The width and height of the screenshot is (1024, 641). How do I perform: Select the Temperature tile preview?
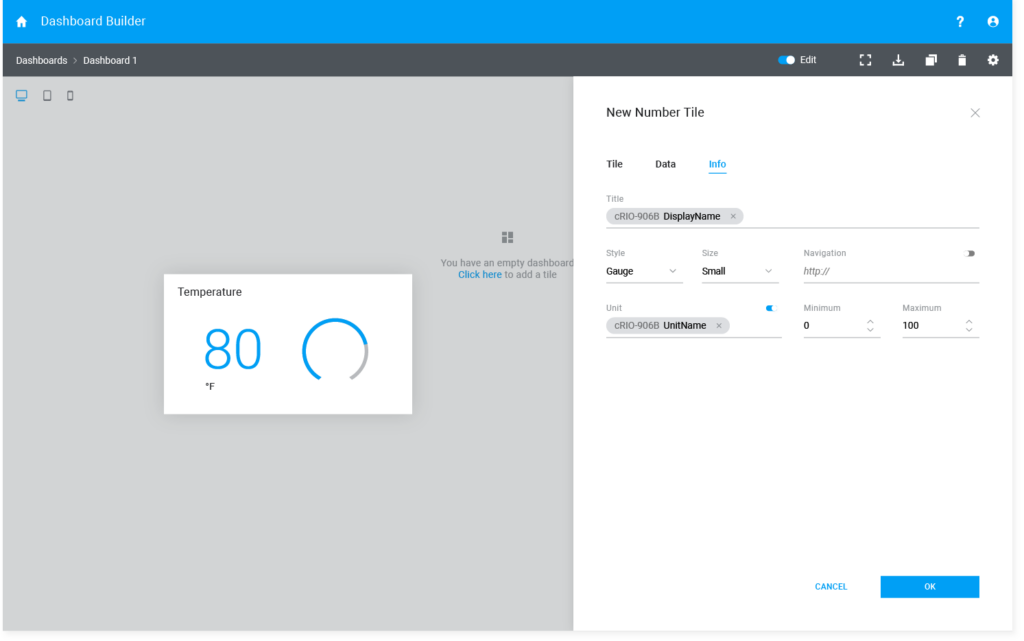(288, 344)
